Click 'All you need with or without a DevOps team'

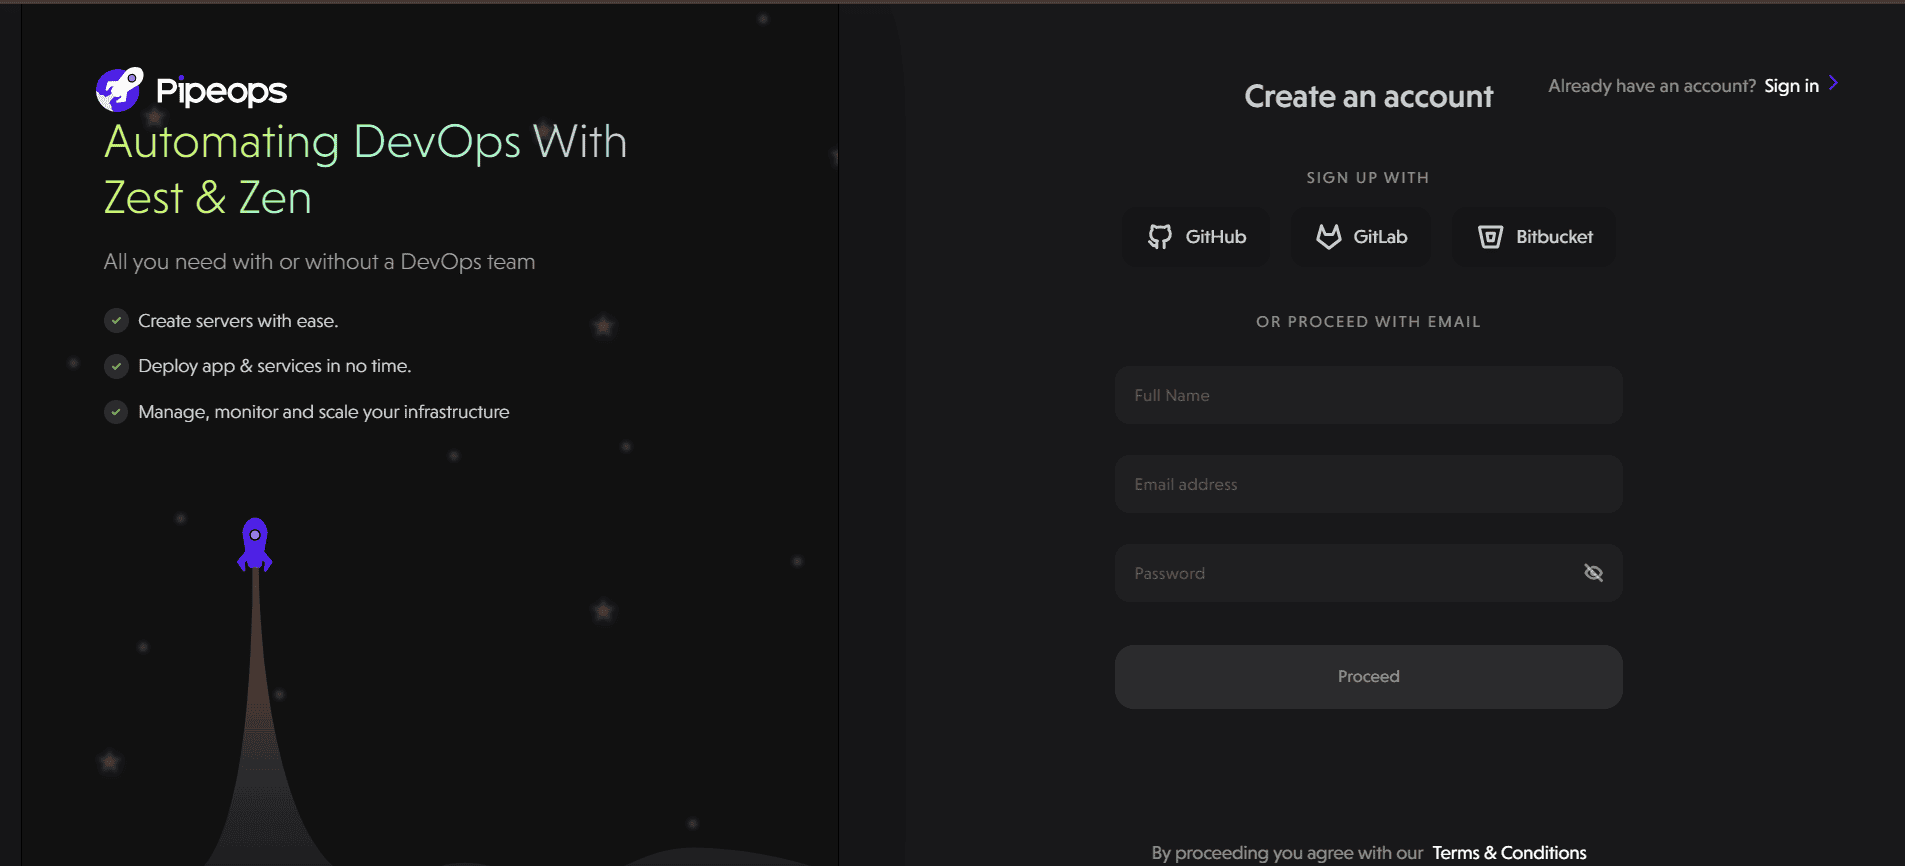[x=319, y=262]
